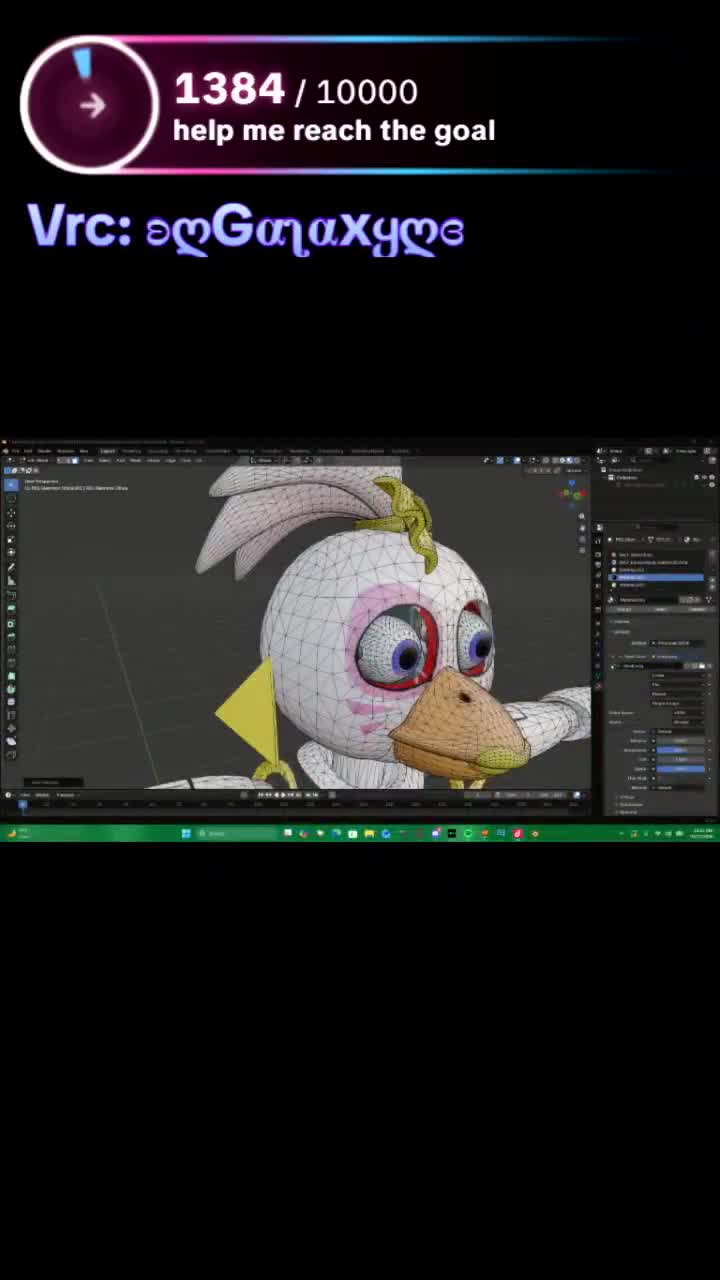Open the Window menu

[x=66, y=451]
